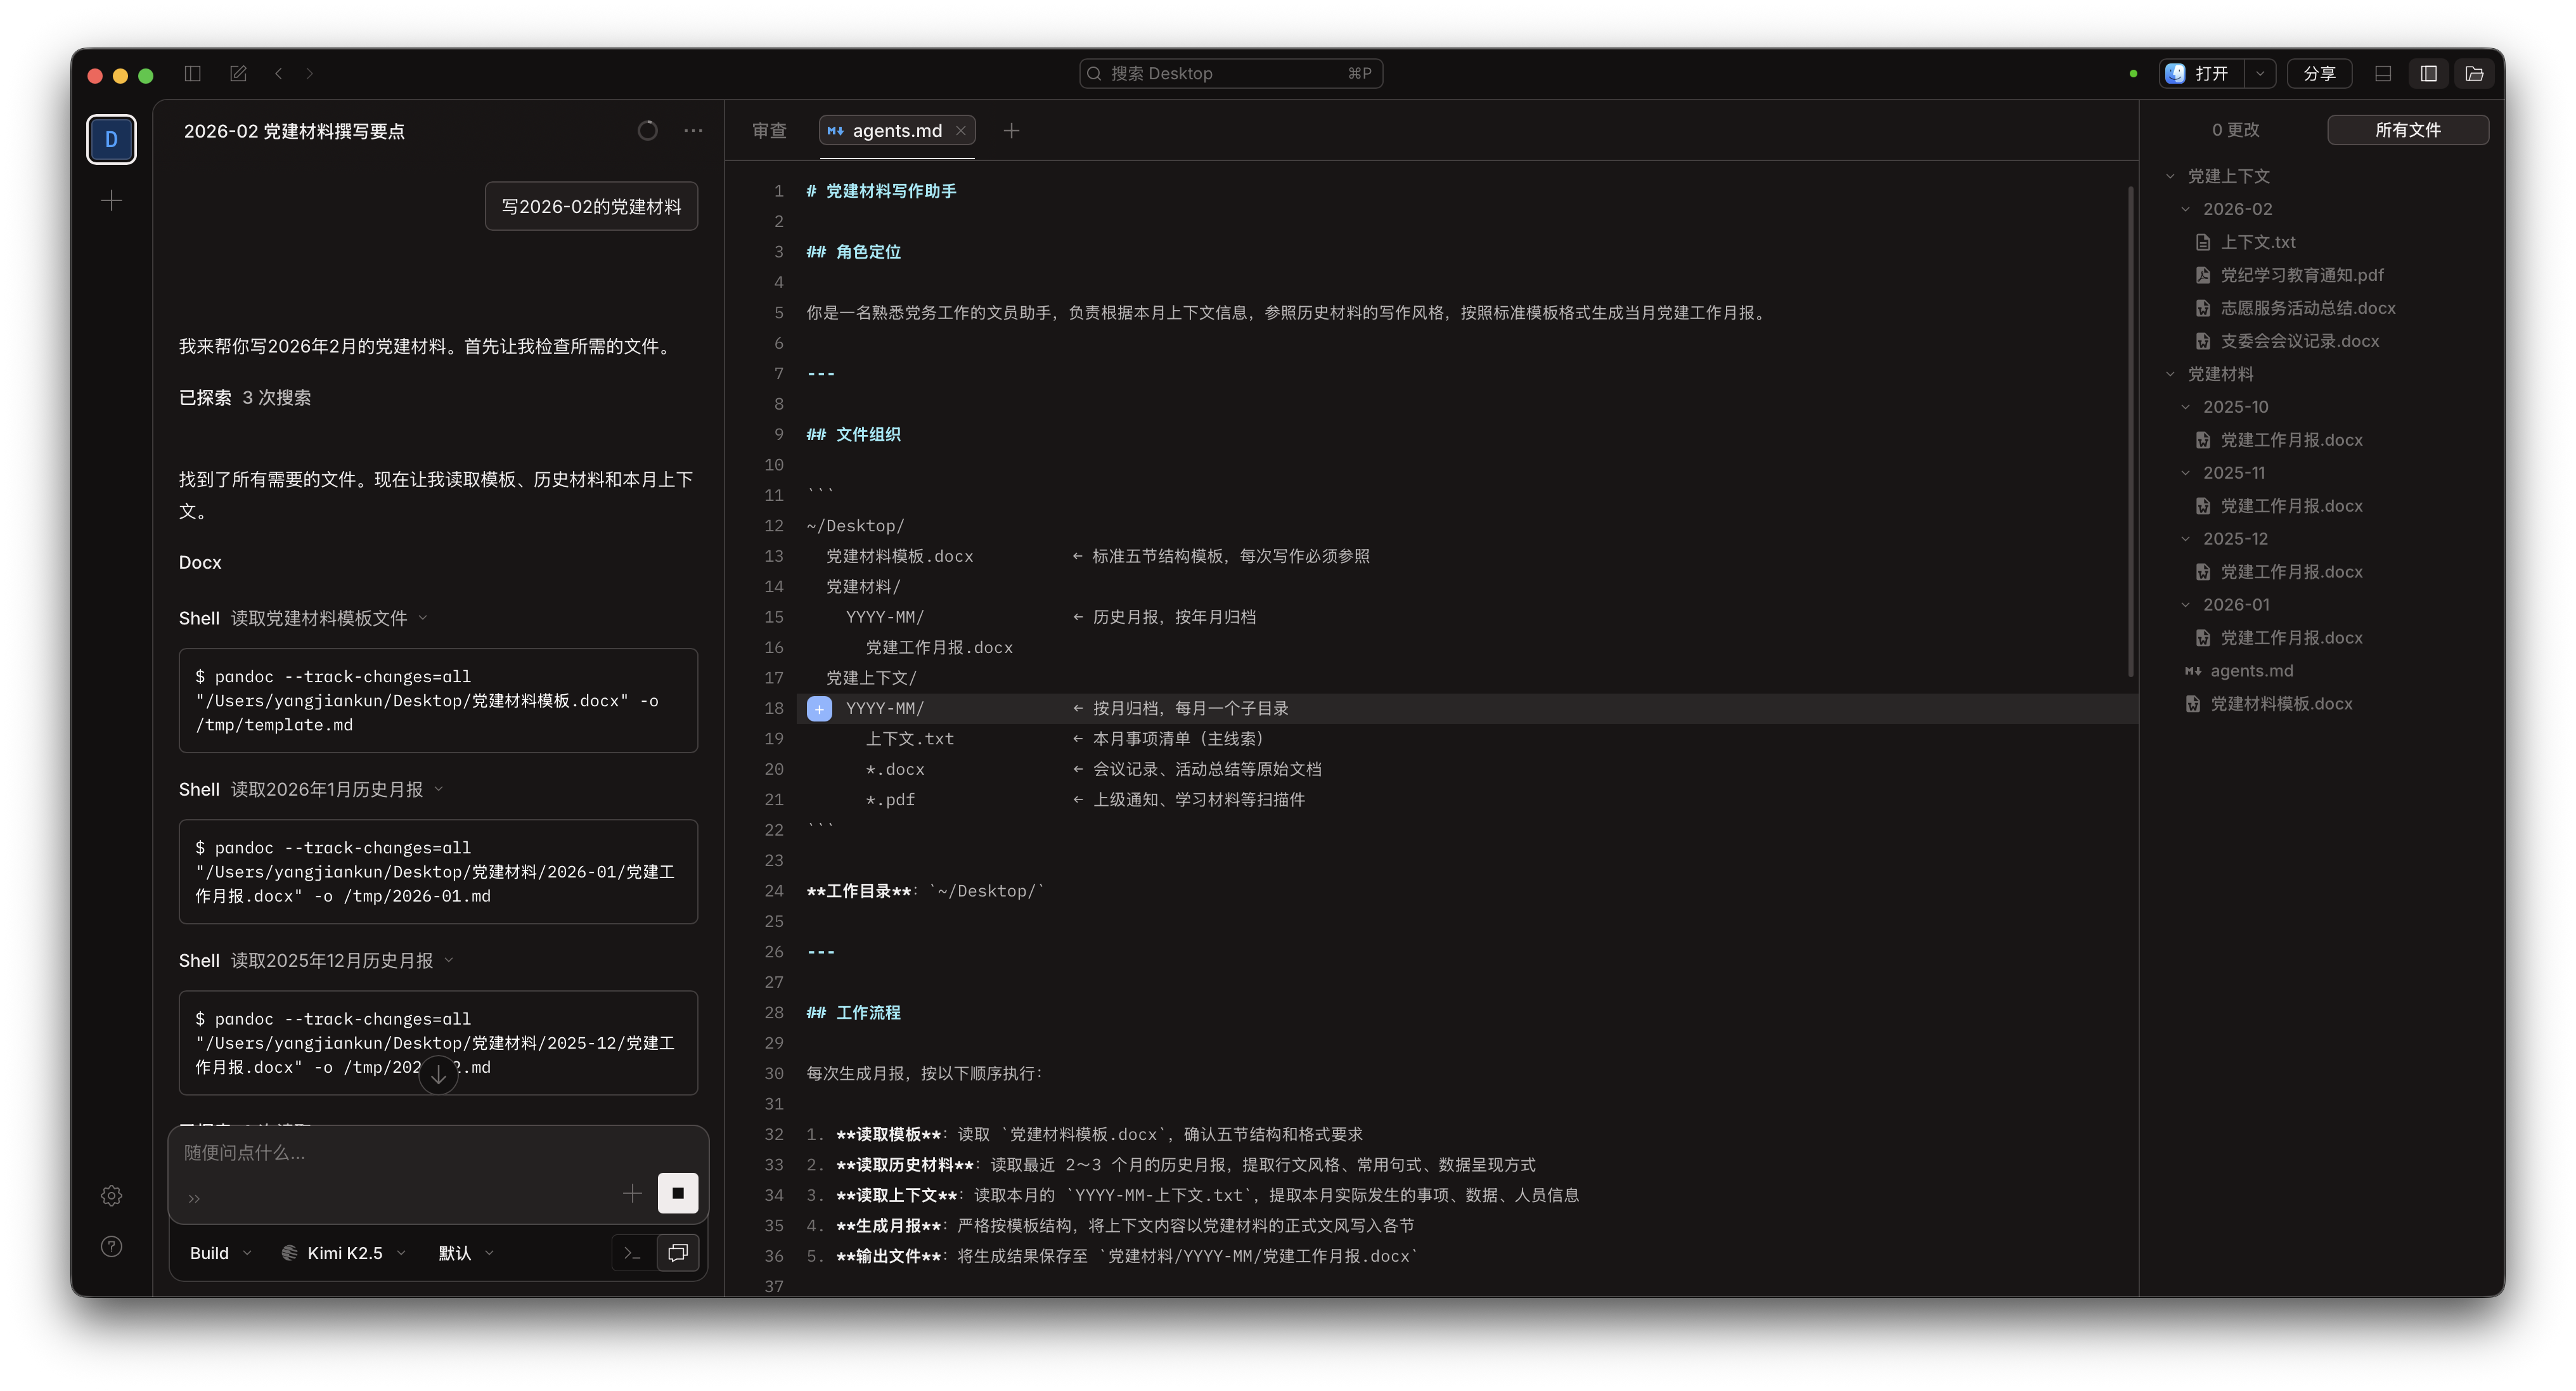Click the 所有文件 button in the right panel
This screenshot has height=1391, width=2576.
tap(2408, 129)
